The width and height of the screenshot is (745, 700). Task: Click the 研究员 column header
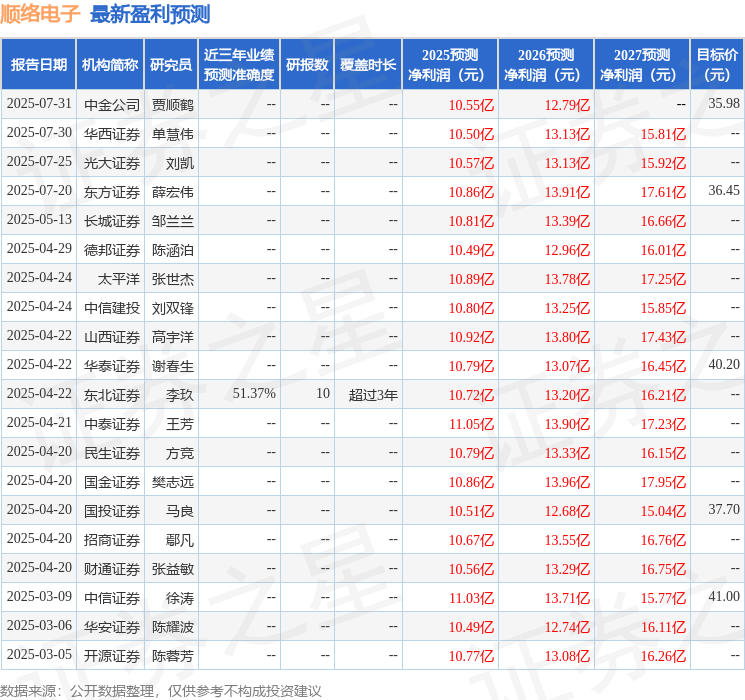coord(171,64)
